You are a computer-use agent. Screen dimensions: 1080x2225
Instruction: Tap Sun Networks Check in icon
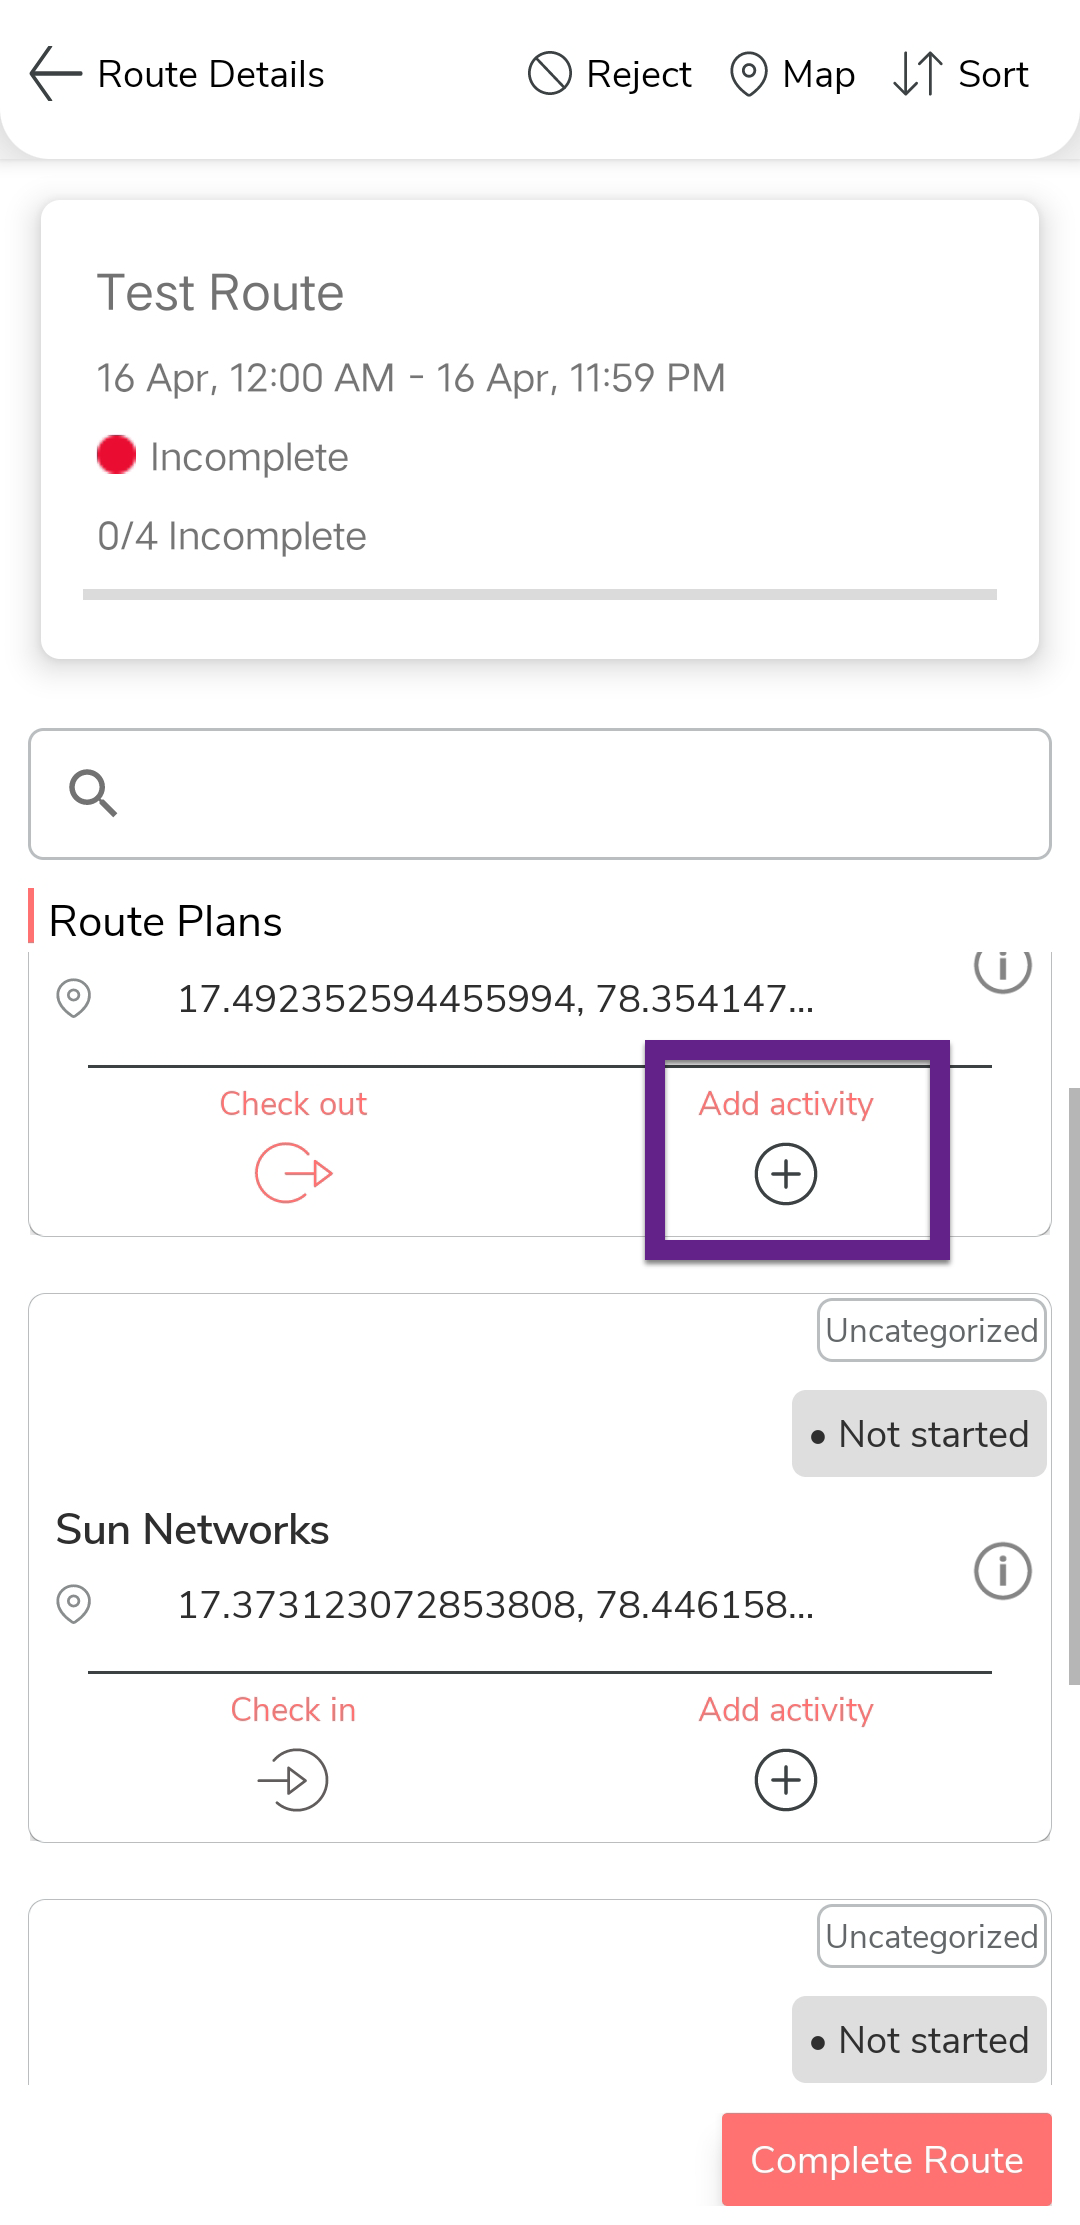click(x=293, y=1779)
